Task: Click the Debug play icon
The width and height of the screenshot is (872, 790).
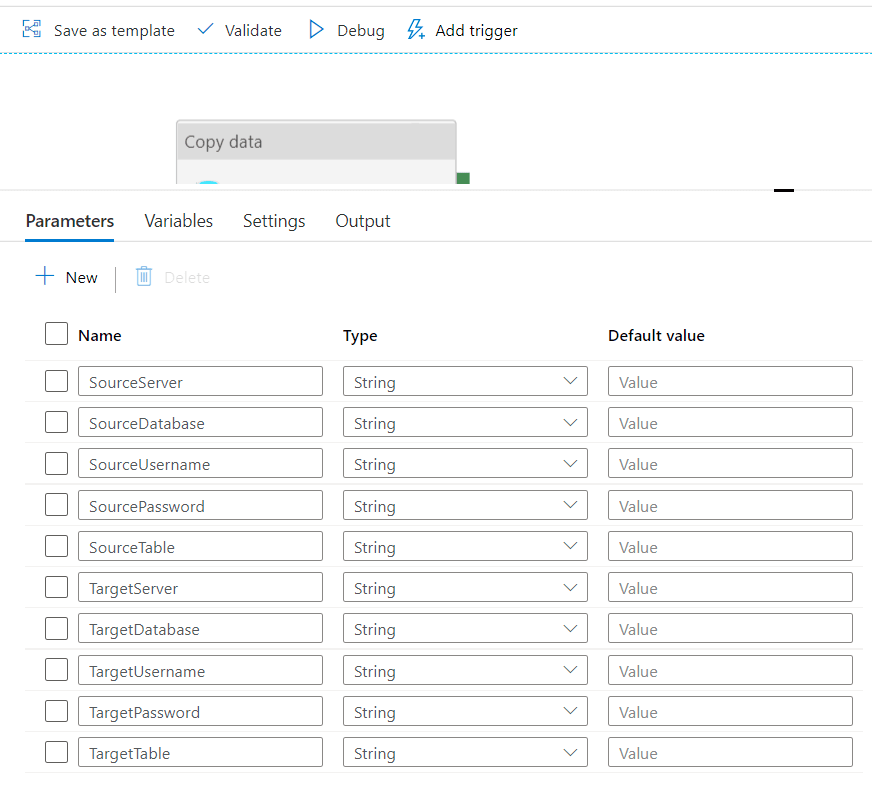Action: 317,29
